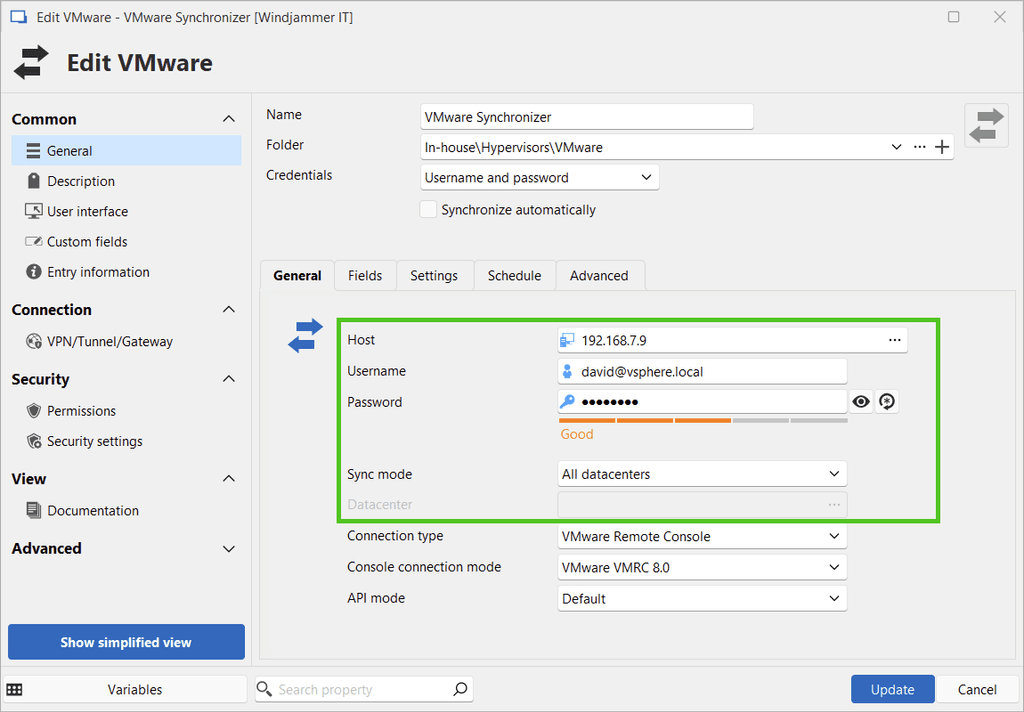Click the Folder field ellipsis browse button

click(920, 147)
